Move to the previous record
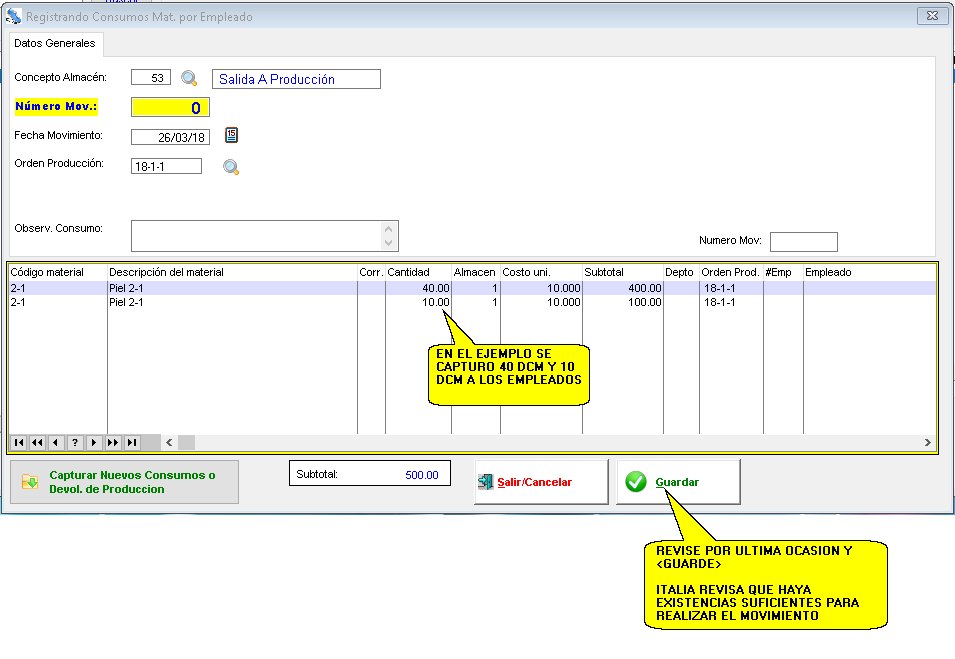Screen dimensions: 955x659 (56, 442)
